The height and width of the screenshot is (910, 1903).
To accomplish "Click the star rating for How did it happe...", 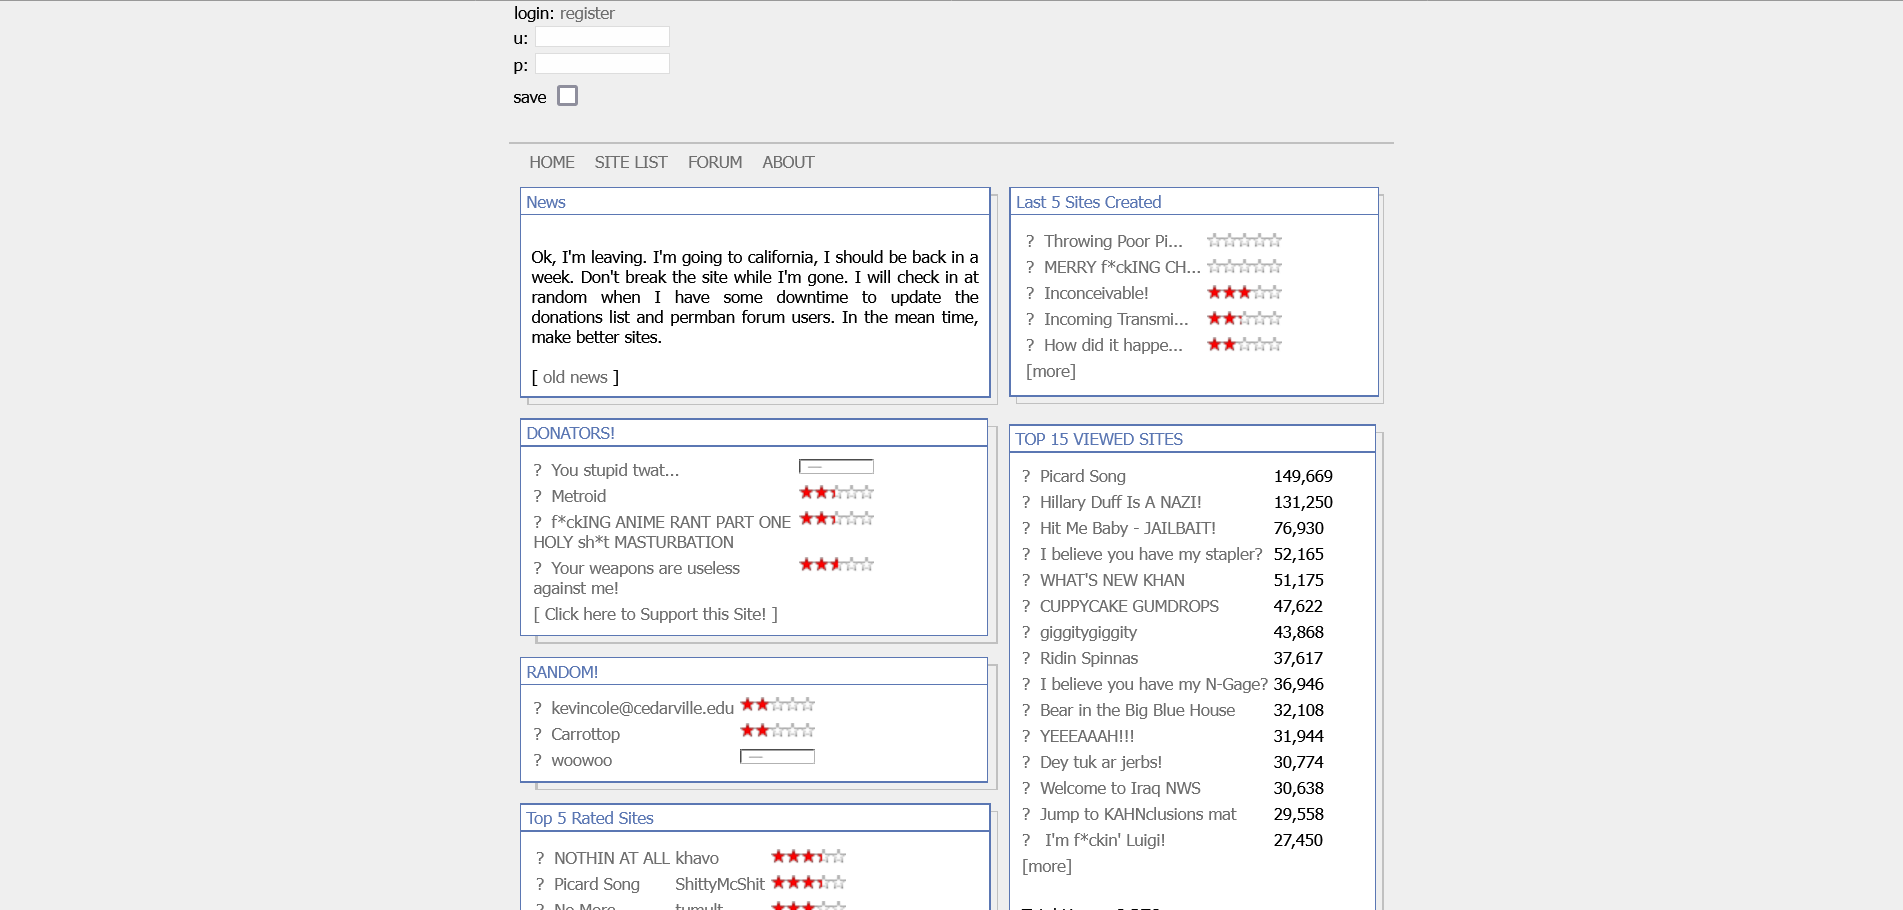I will pos(1244,344).
